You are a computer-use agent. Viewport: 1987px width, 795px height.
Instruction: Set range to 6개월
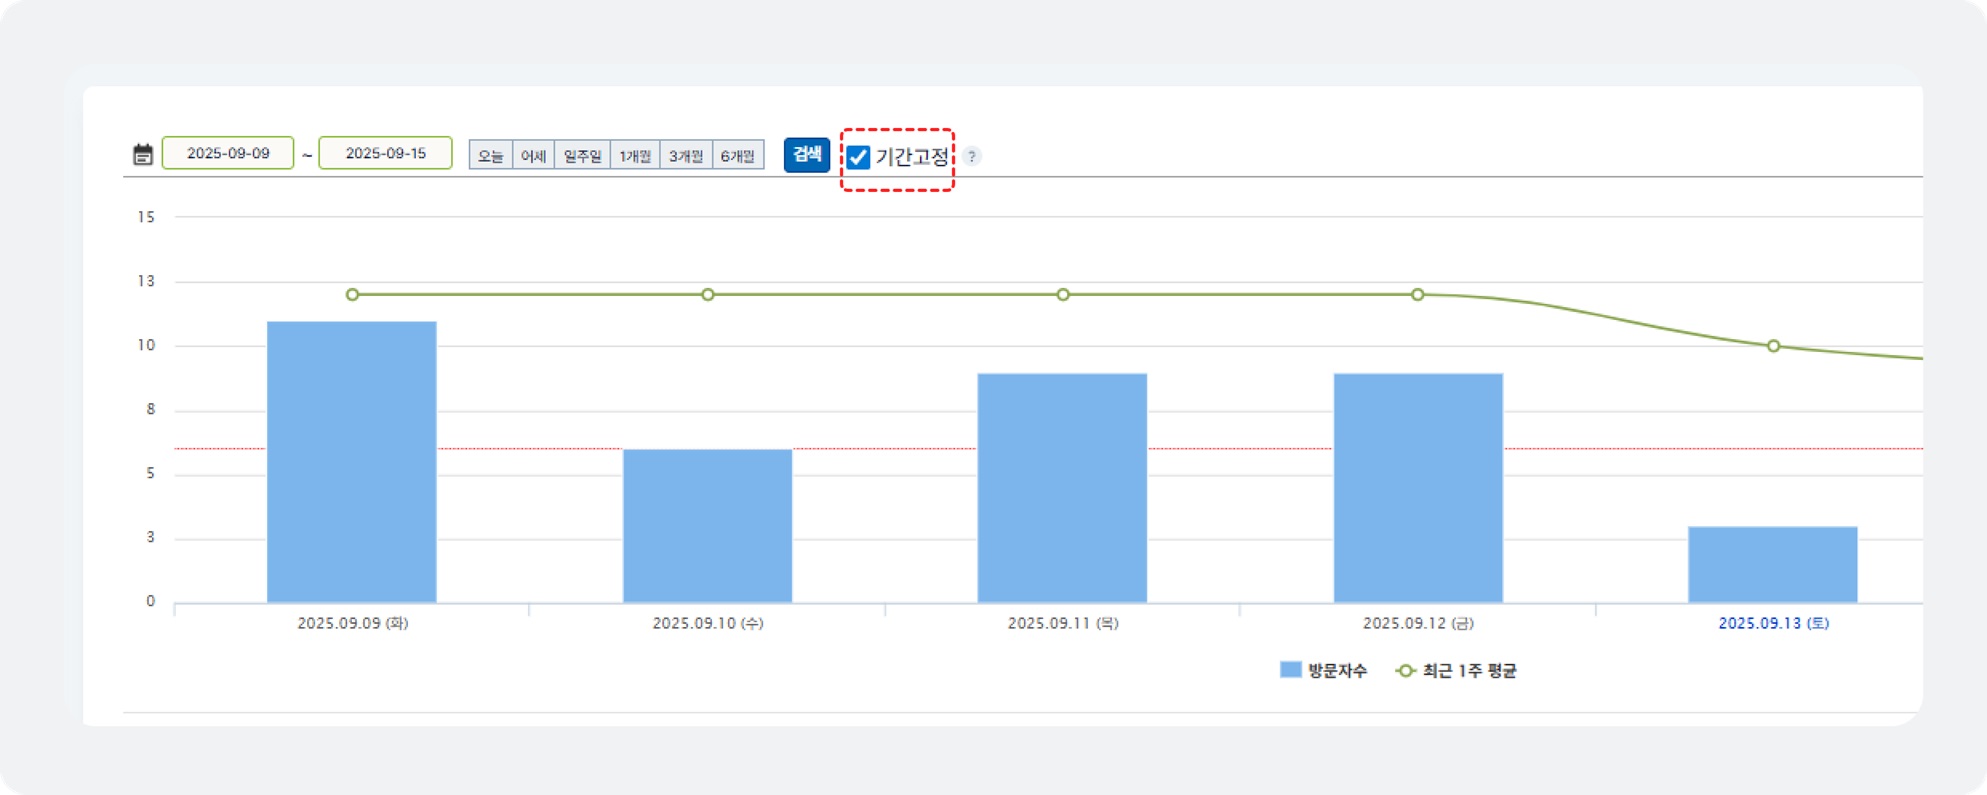point(738,155)
